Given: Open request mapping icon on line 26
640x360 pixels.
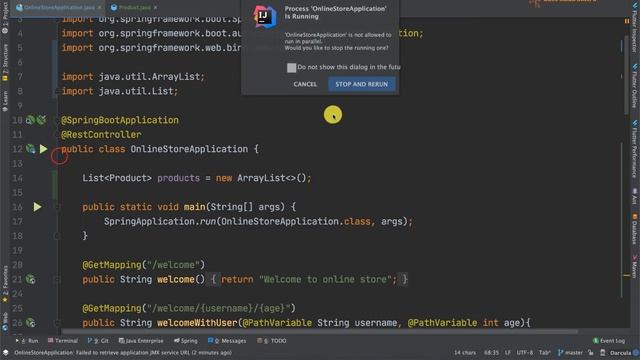Looking at the screenshot, I should tap(31, 322).
